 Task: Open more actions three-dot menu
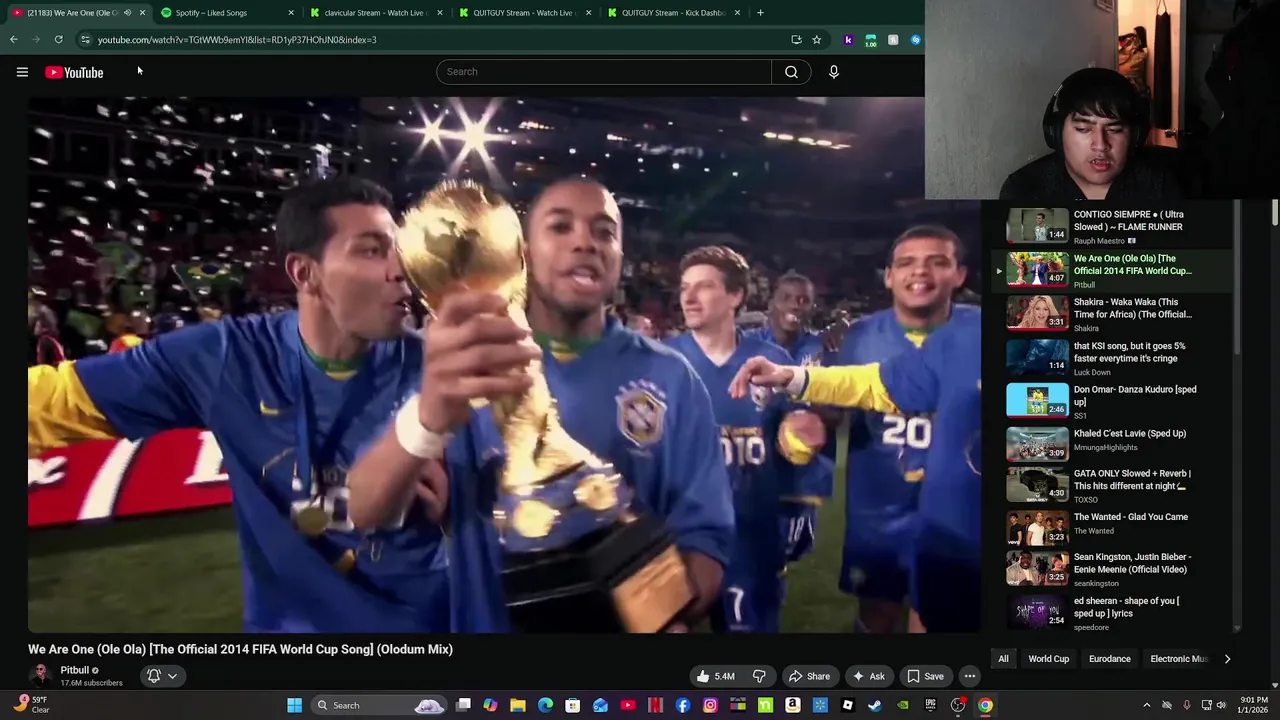(x=970, y=676)
